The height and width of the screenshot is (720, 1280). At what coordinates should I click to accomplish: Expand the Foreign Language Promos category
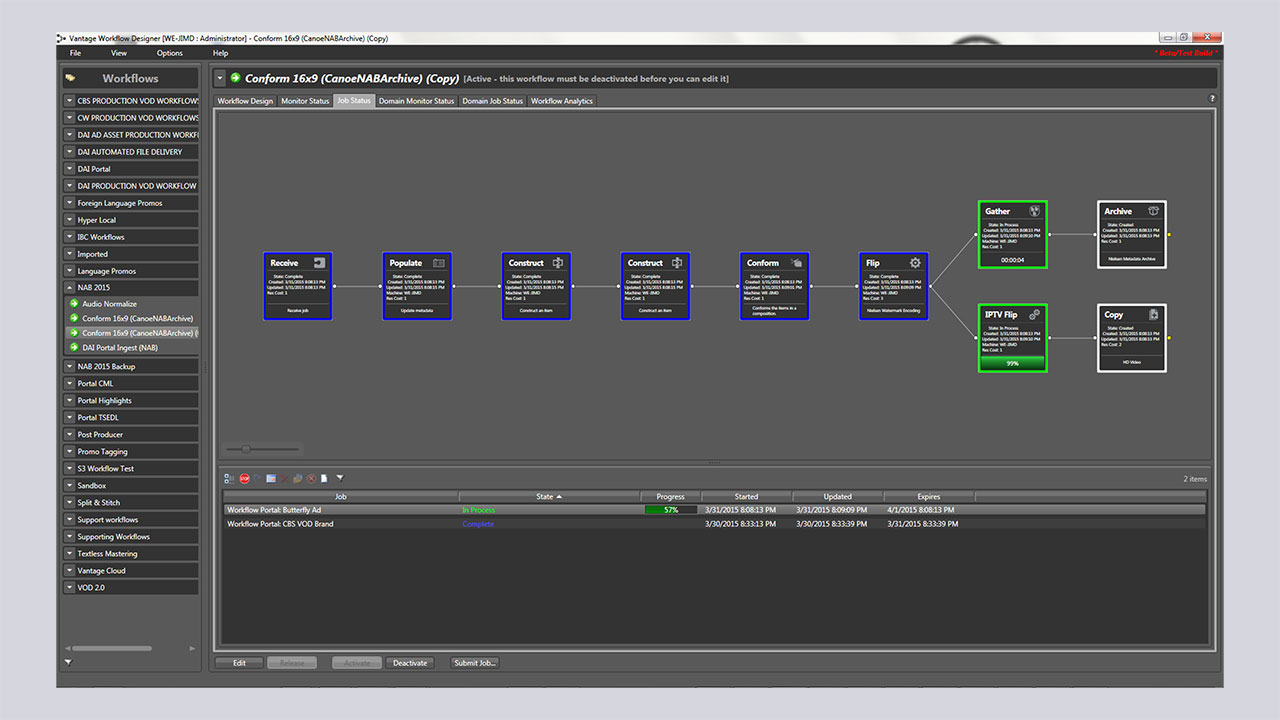point(70,203)
